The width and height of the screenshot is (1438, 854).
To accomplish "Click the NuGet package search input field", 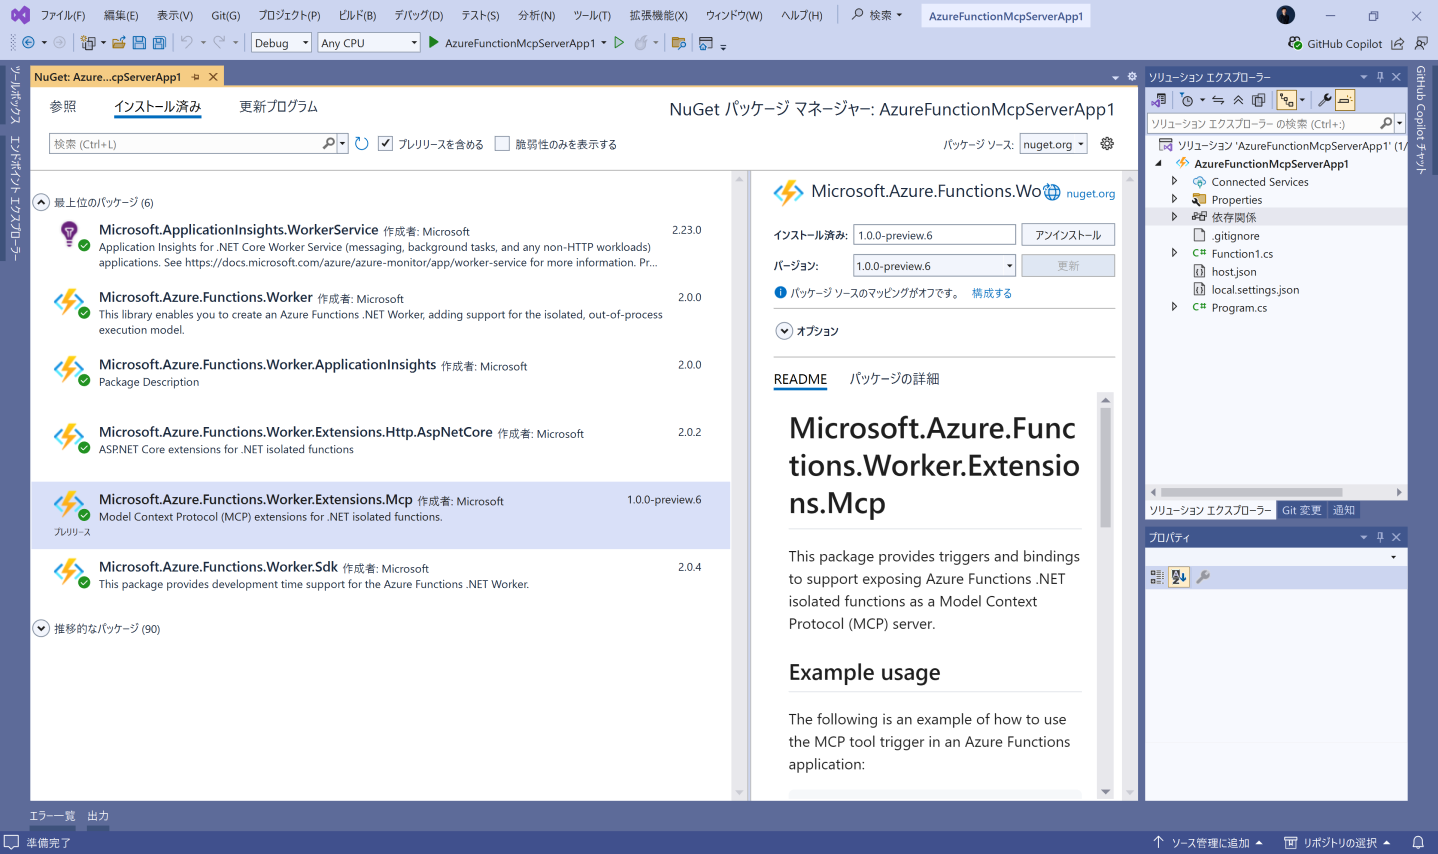I will pyautogui.click(x=187, y=144).
